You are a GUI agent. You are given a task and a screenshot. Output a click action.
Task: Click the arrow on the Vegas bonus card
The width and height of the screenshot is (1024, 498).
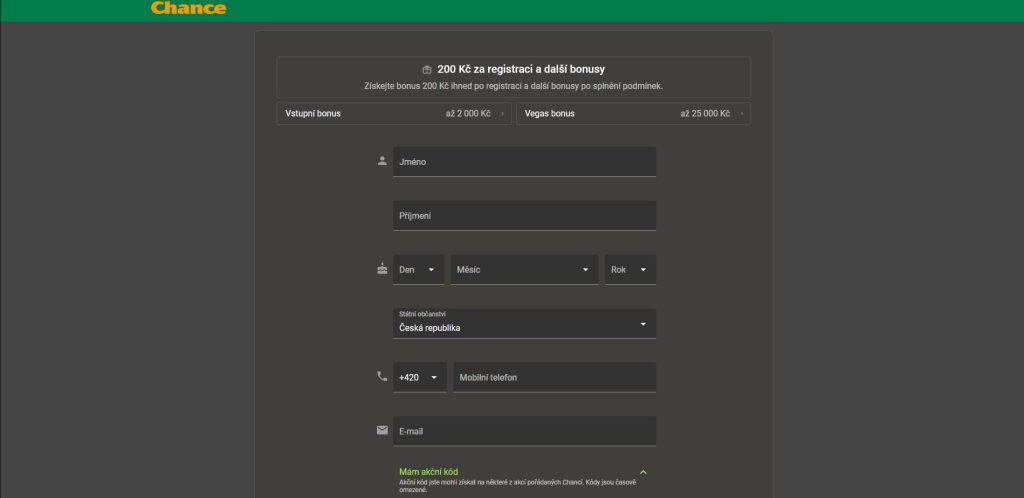point(742,114)
